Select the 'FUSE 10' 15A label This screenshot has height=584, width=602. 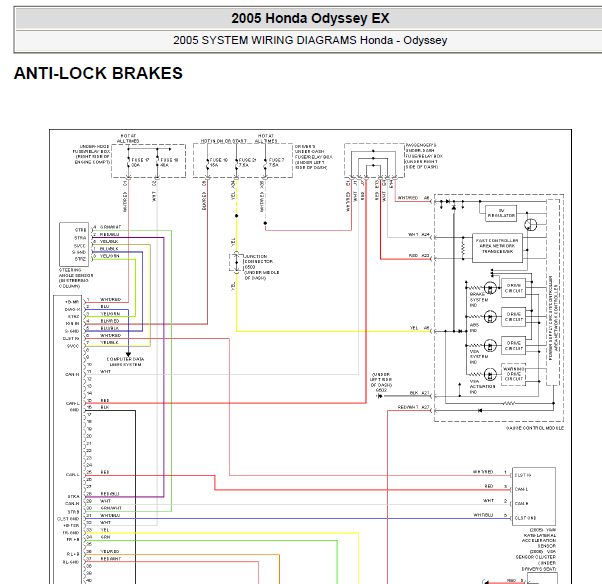[218, 162]
